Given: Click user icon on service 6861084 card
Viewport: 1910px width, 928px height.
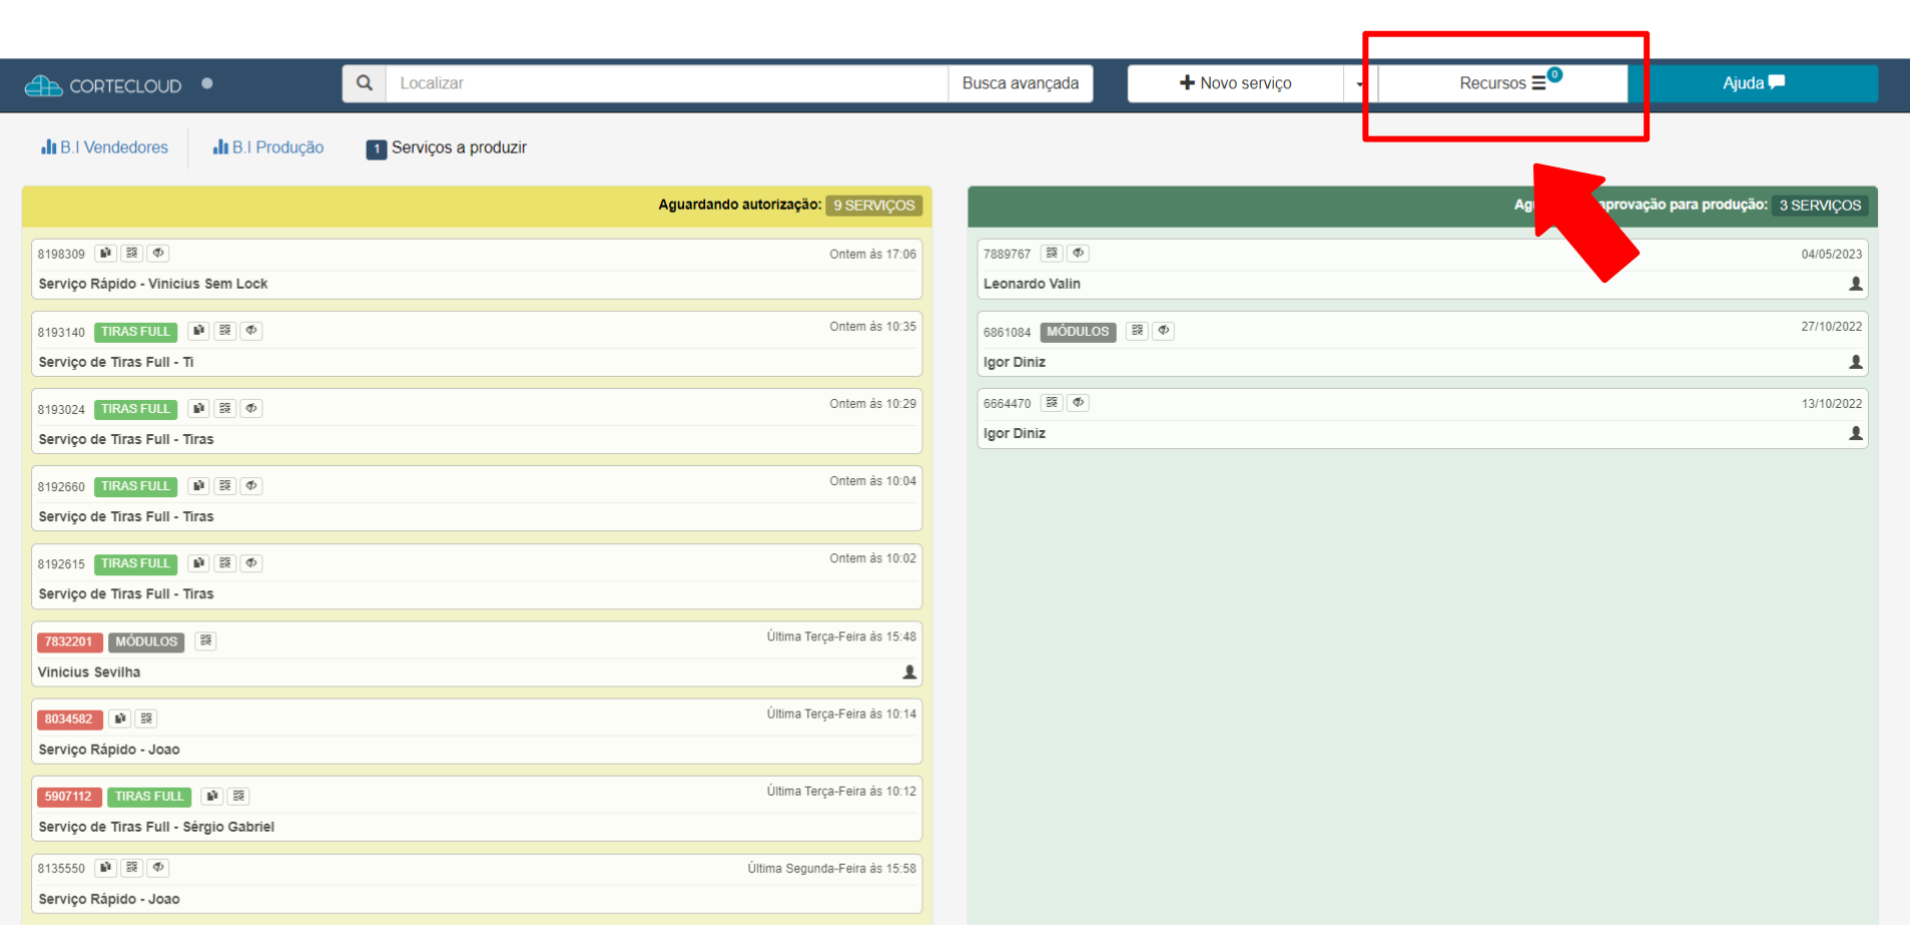Looking at the screenshot, I should click(x=1855, y=362).
